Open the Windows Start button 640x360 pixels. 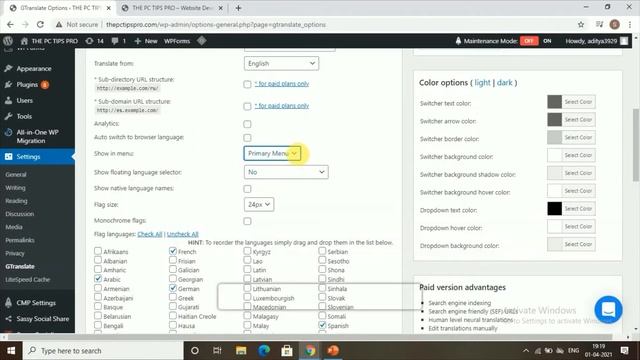click(x=11, y=351)
